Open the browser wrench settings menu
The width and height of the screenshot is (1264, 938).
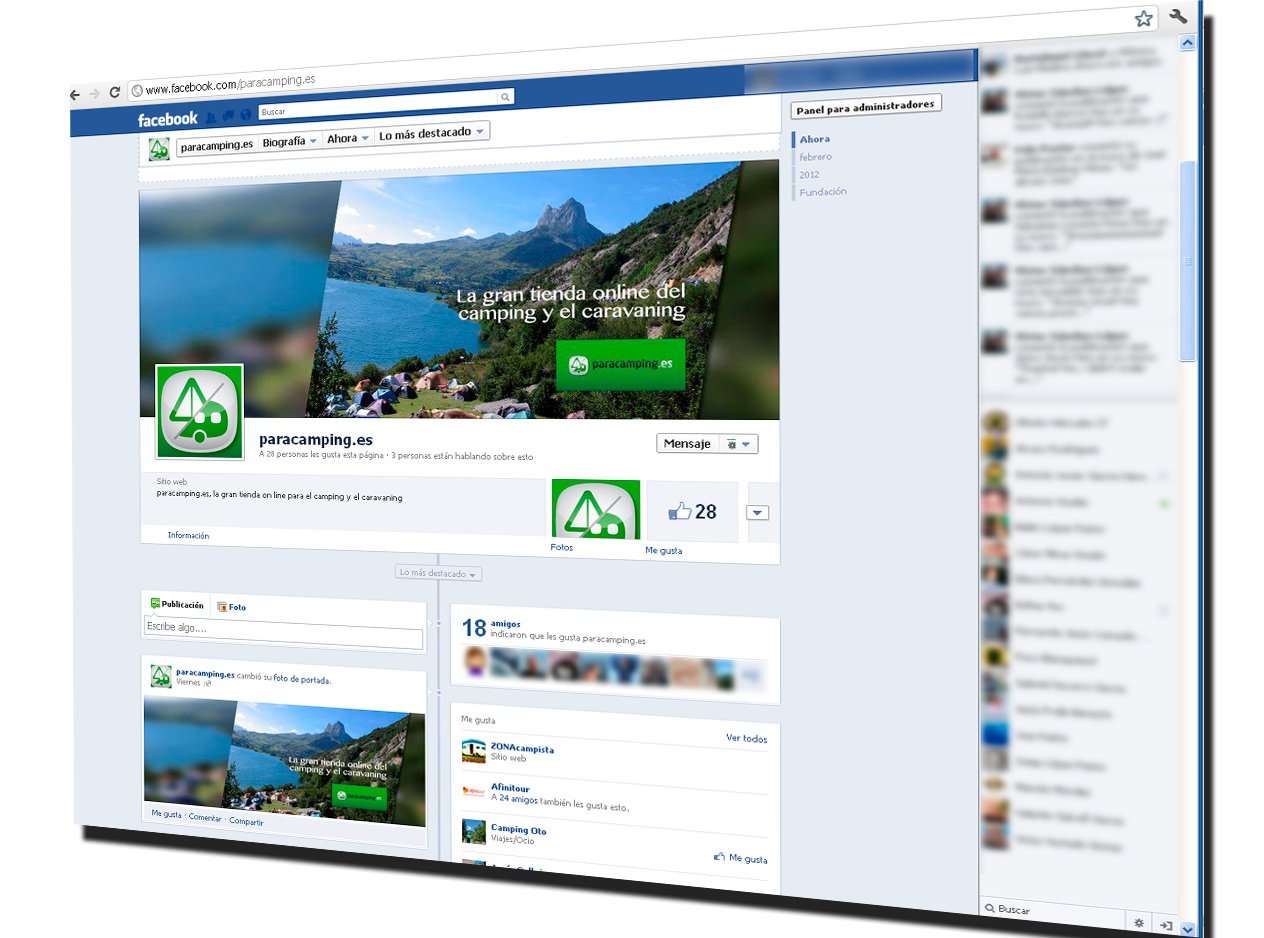click(x=1177, y=17)
